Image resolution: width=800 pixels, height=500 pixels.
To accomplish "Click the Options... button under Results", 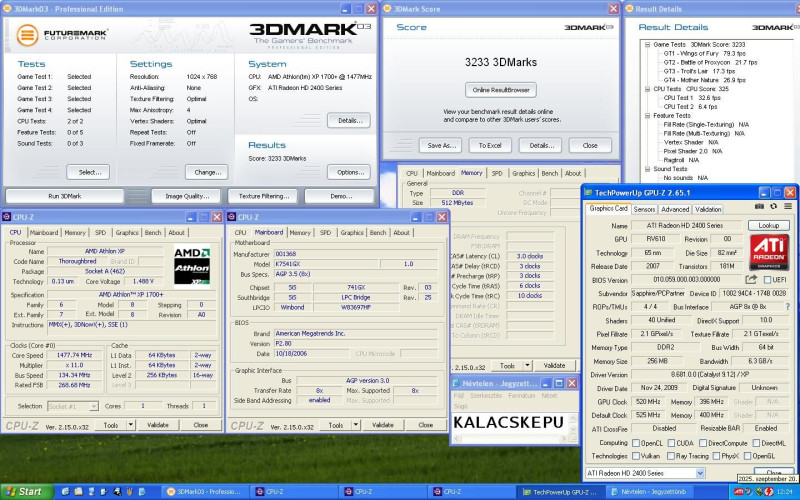I will click(x=349, y=172).
